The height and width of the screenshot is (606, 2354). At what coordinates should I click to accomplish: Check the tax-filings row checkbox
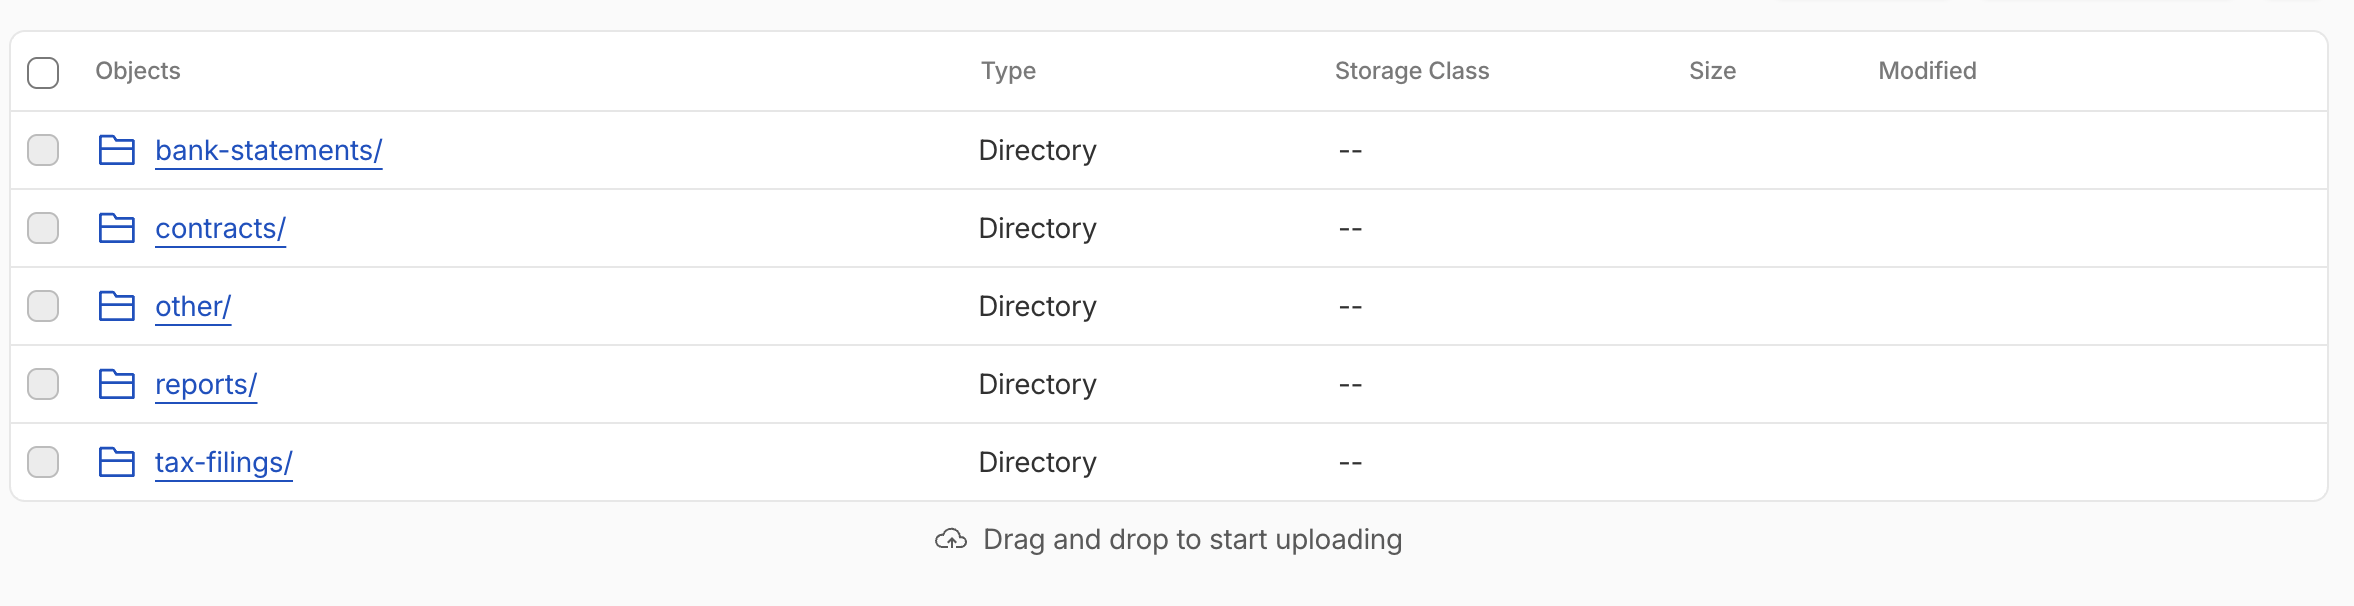[x=43, y=461]
